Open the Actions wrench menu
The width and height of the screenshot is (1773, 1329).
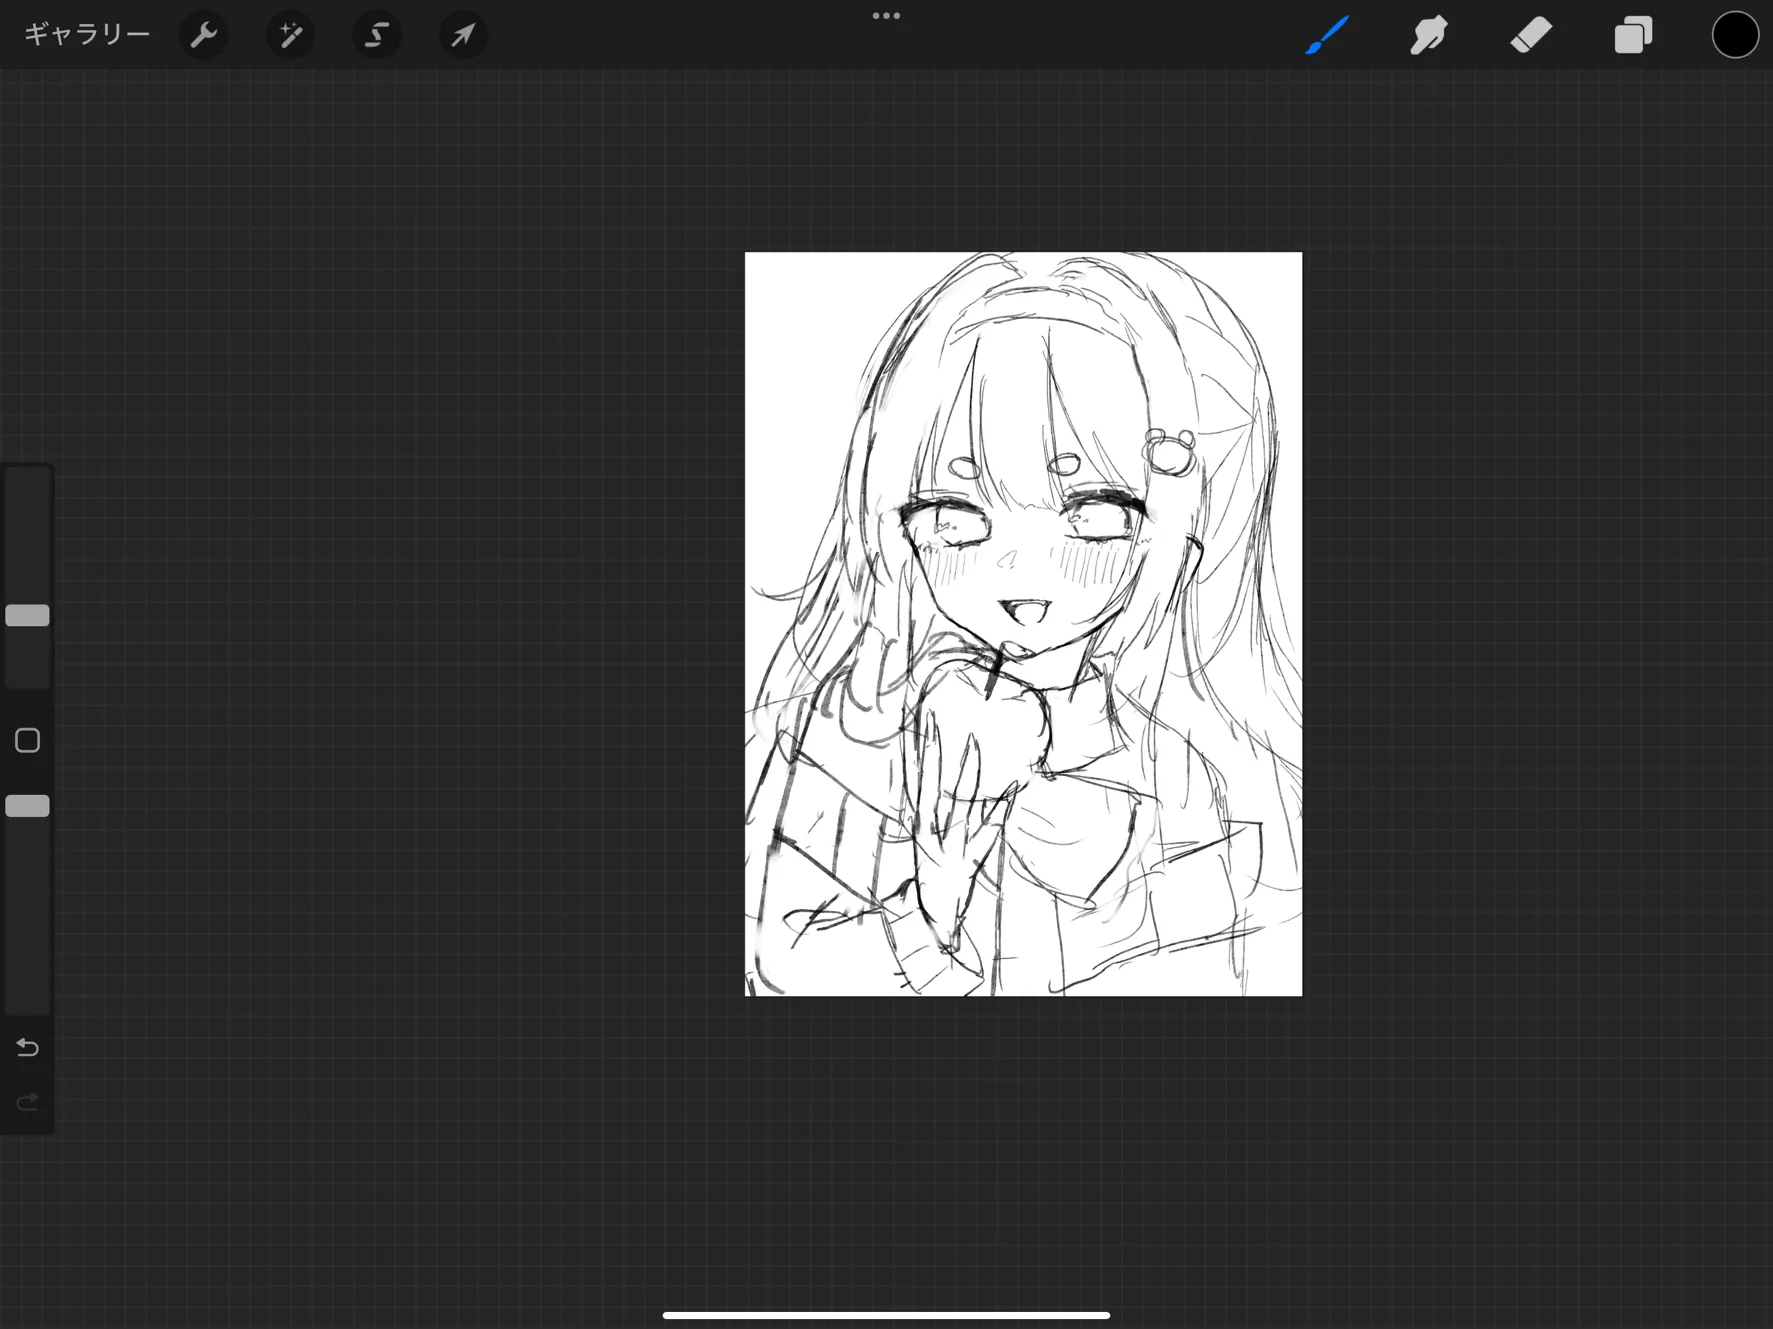pos(204,35)
